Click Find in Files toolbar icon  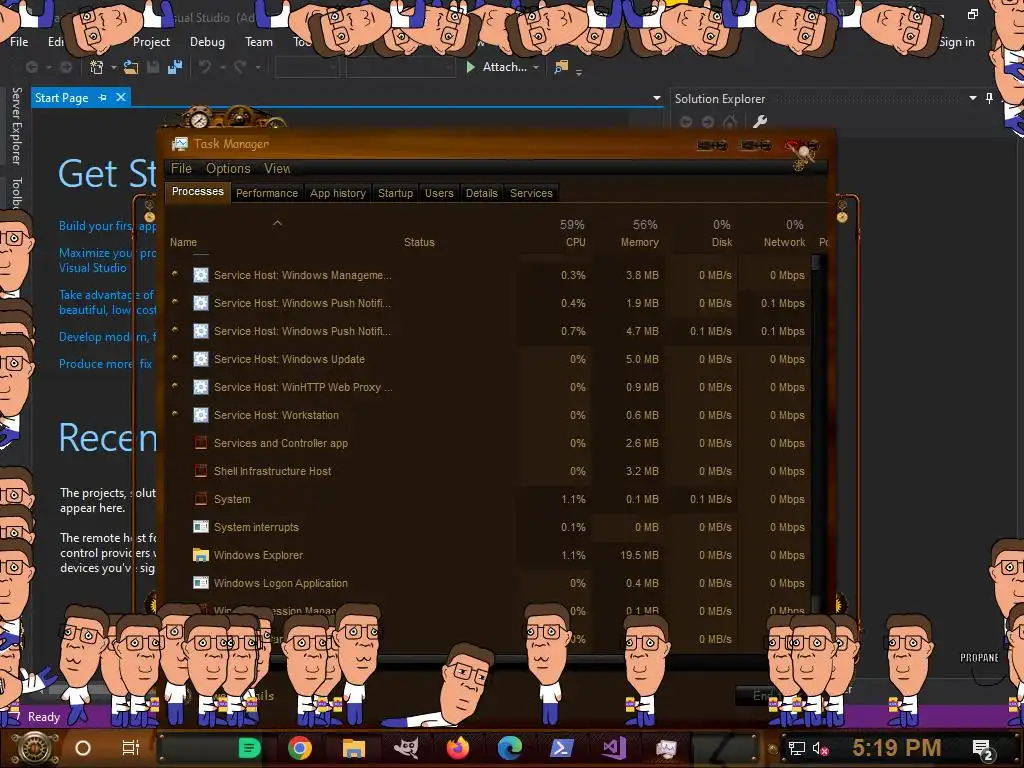pyautogui.click(x=561, y=67)
